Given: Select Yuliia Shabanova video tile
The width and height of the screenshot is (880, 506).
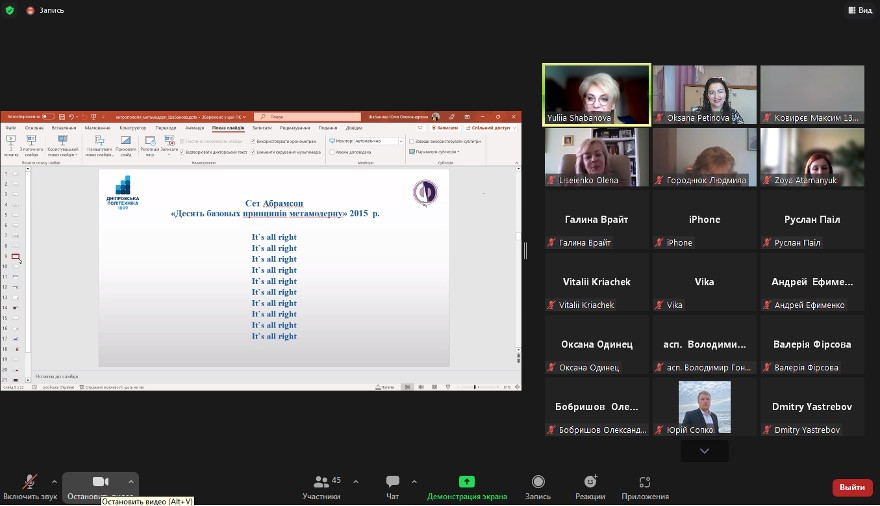Looking at the screenshot, I should click(x=597, y=94).
